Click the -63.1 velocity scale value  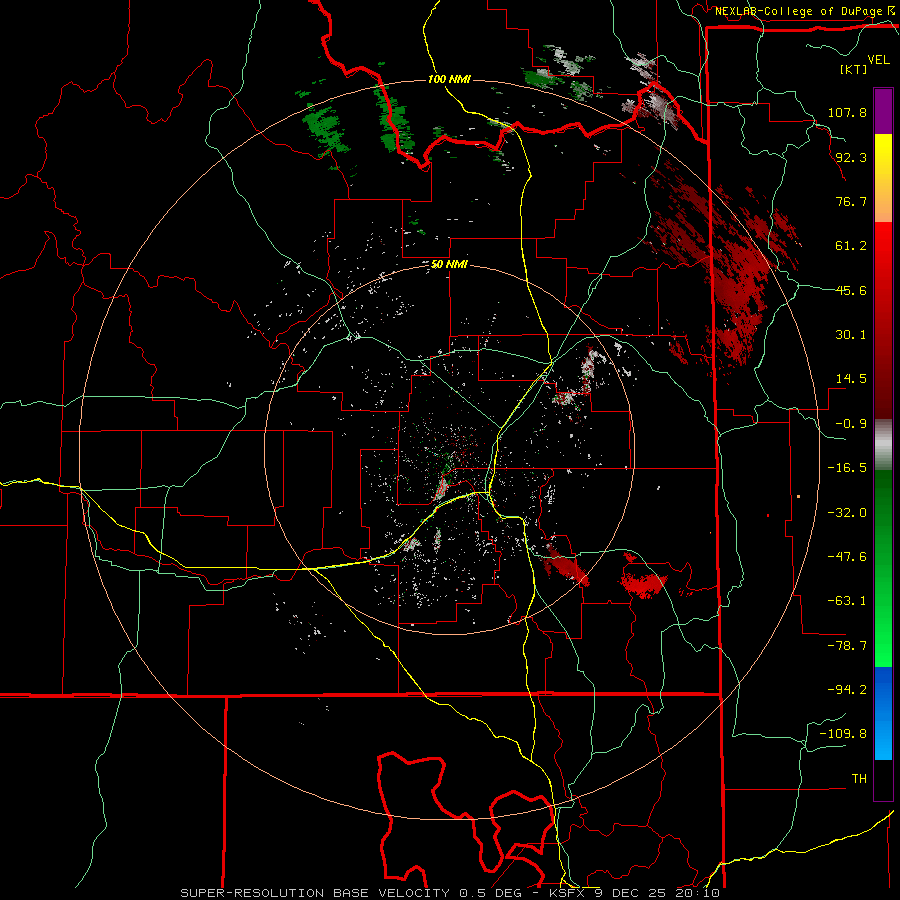(x=847, y=601)
